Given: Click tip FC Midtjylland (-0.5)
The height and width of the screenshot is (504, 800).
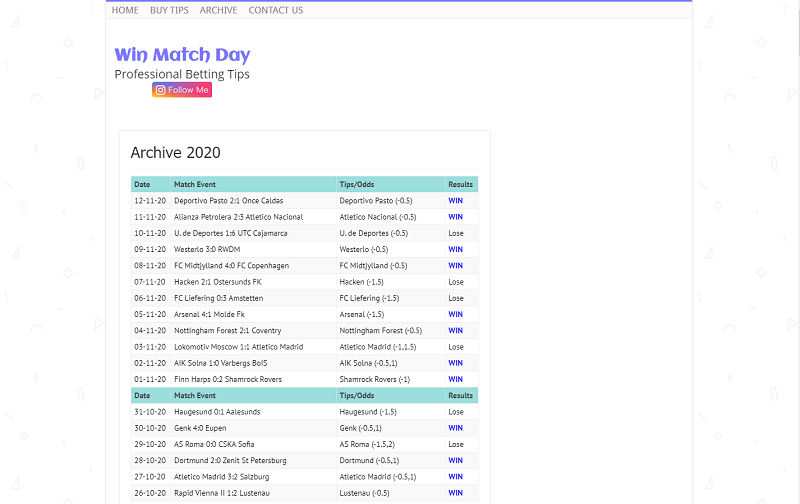Looking at the screenshot, I should (x=373, y=266).
